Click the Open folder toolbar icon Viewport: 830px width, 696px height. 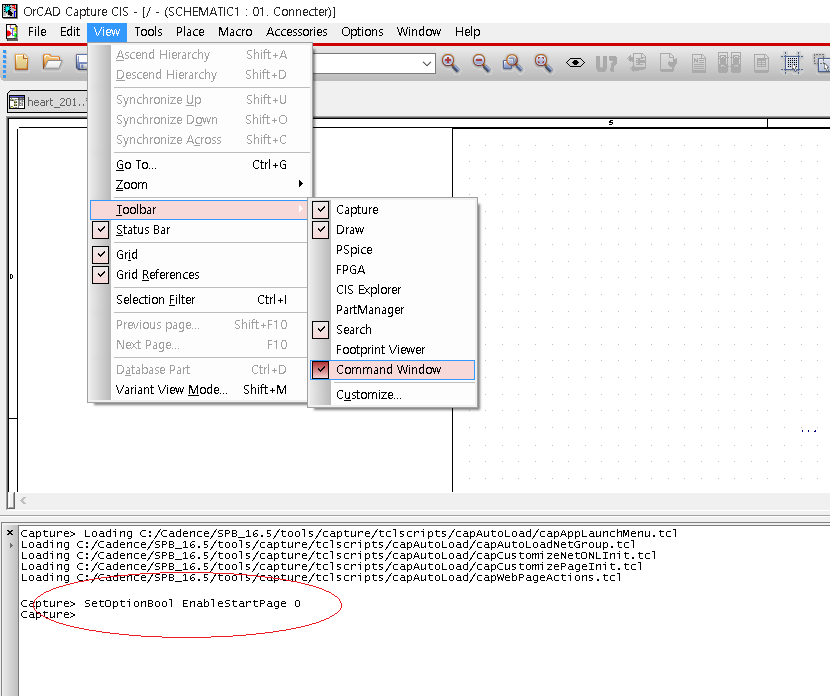pos(52,62)
